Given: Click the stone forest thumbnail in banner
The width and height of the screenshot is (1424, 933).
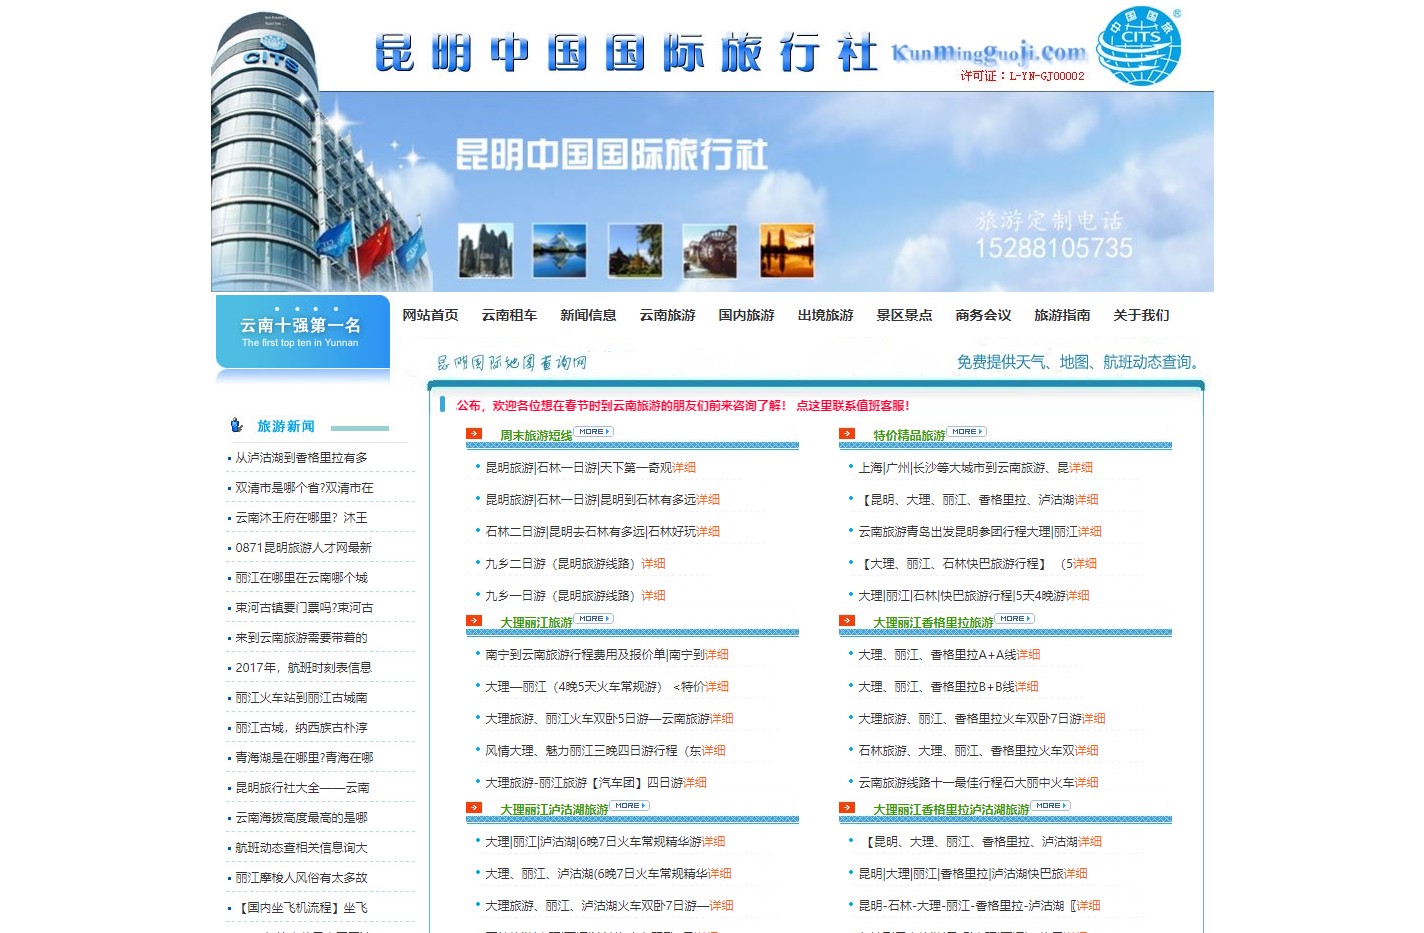Looking at the screenshot, I should (x=486, y=250).
